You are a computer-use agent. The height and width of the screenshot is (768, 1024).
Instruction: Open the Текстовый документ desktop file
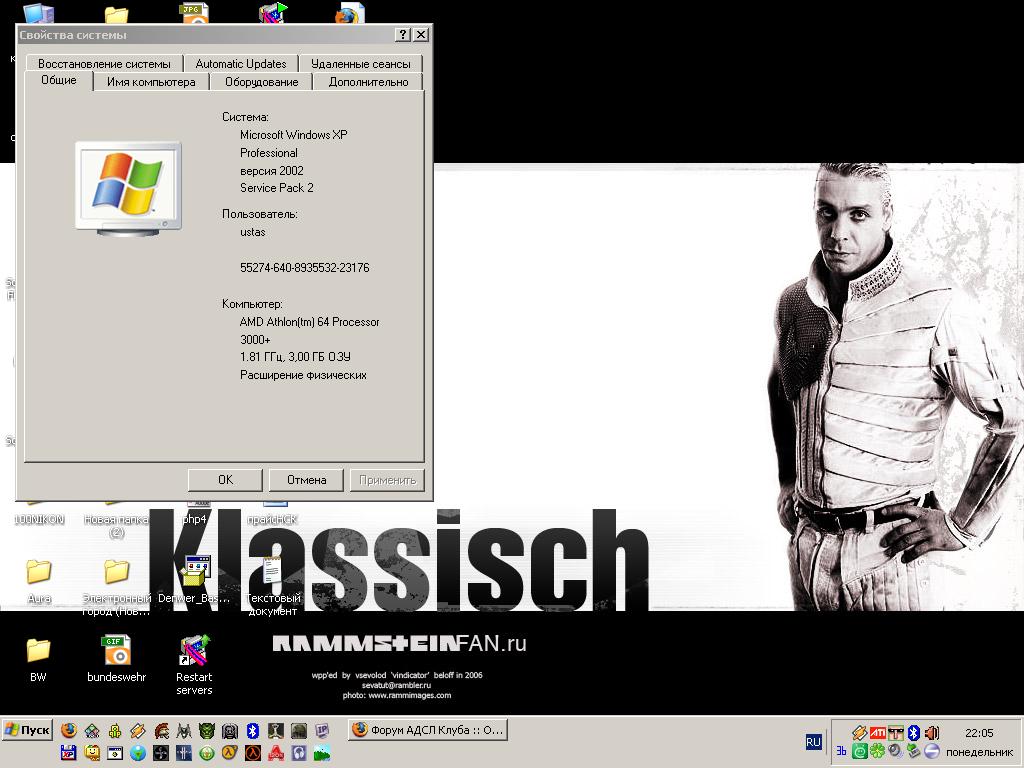pyautogui.click(x=272, y=574)
